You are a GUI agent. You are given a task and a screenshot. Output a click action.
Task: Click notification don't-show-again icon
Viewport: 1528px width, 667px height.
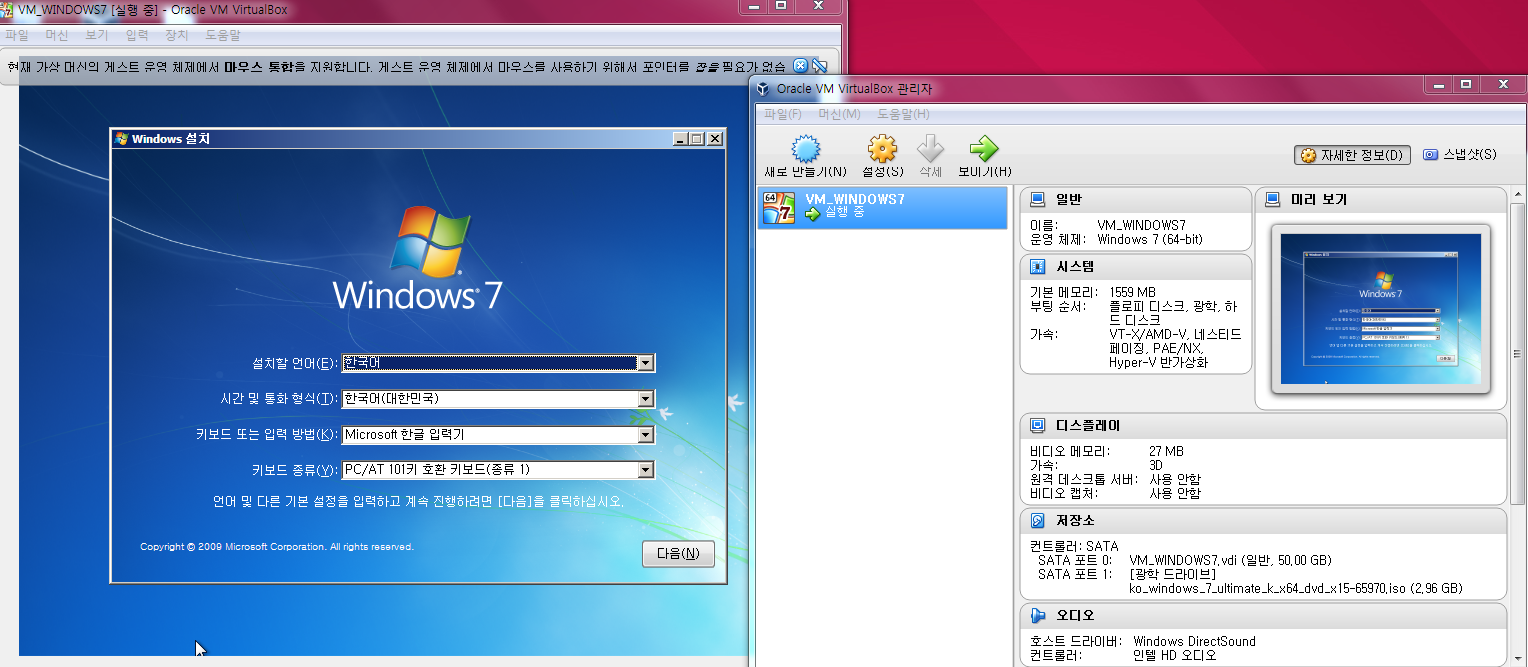pos(820,66)
